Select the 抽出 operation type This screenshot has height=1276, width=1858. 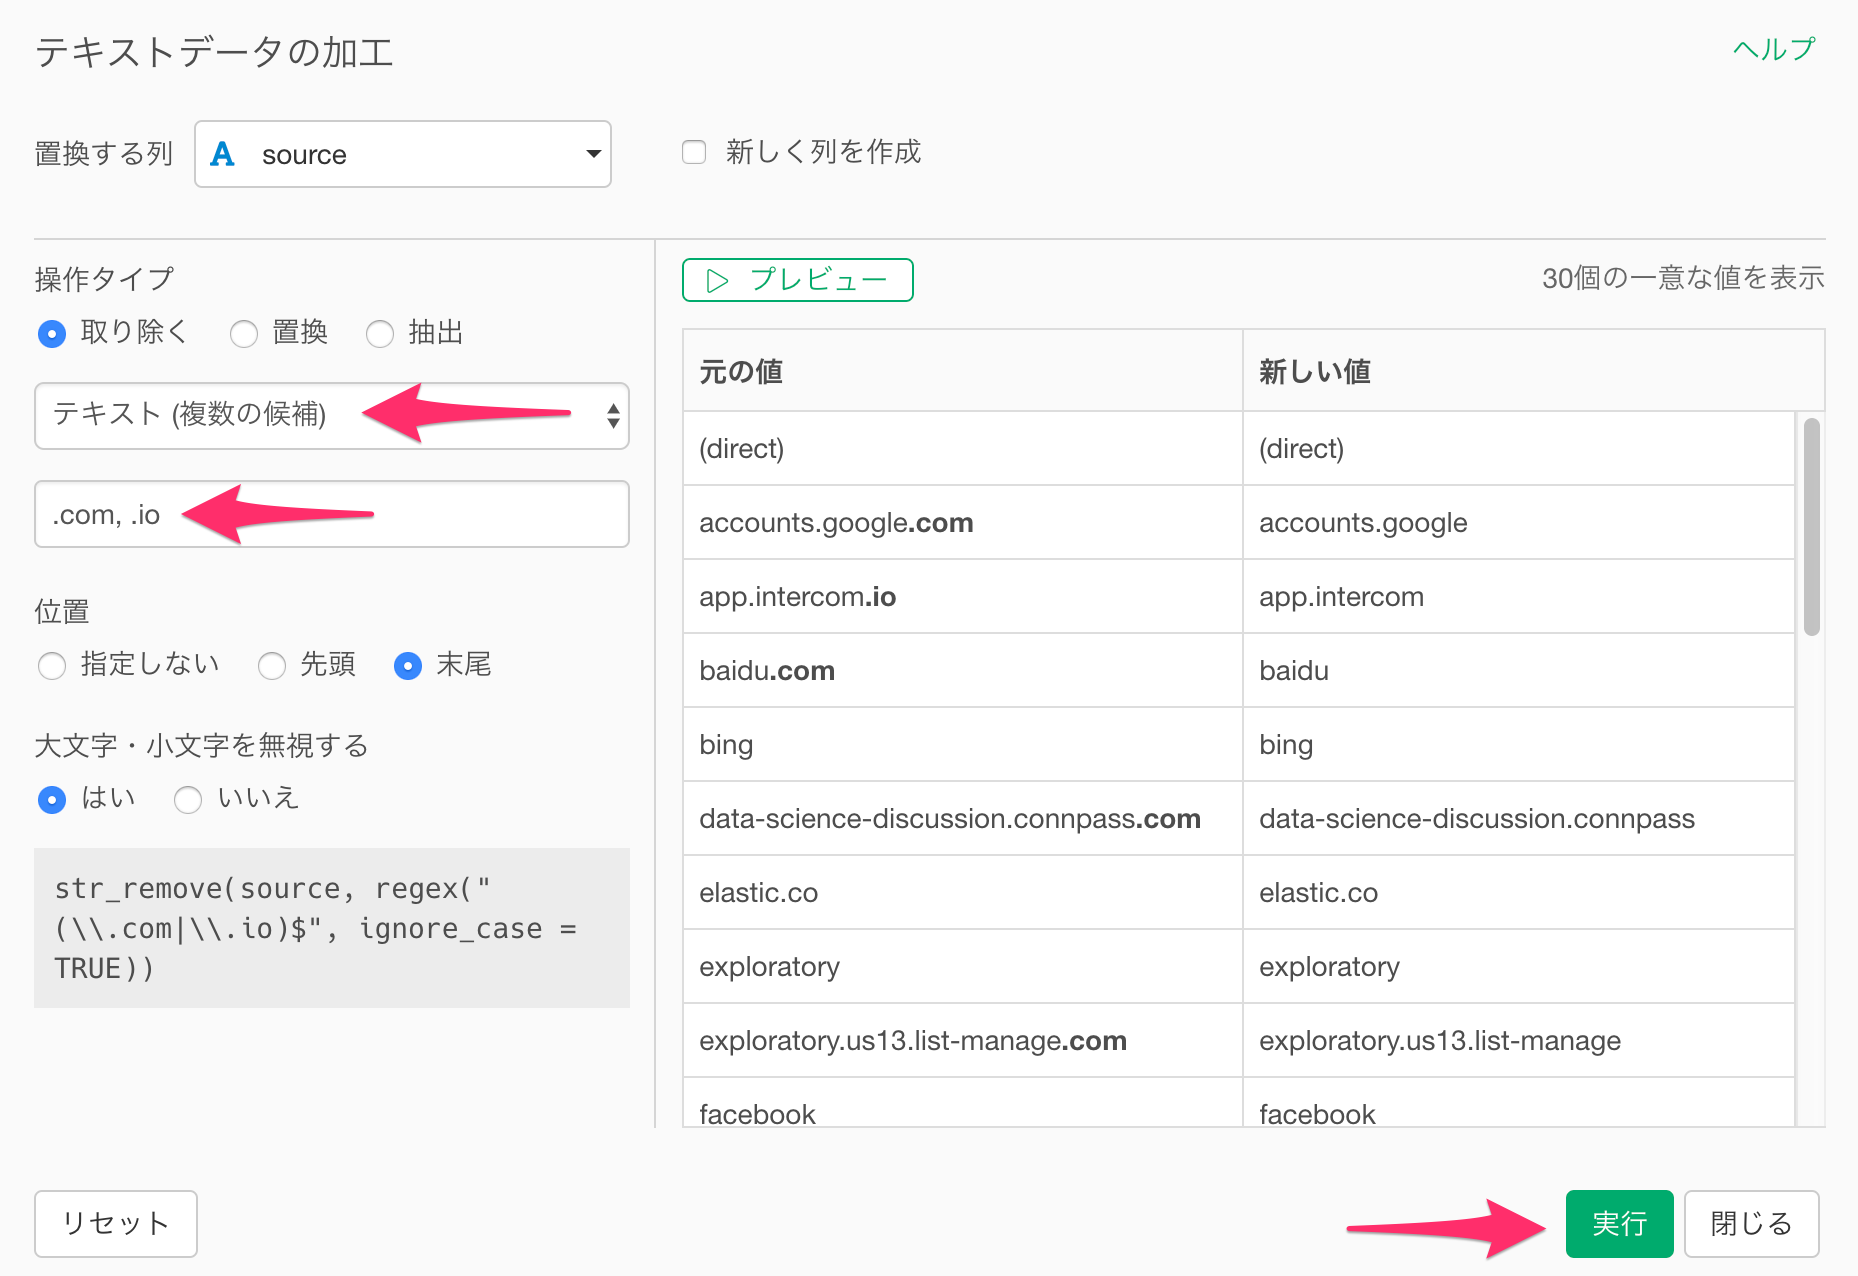(x=380, y=333)
